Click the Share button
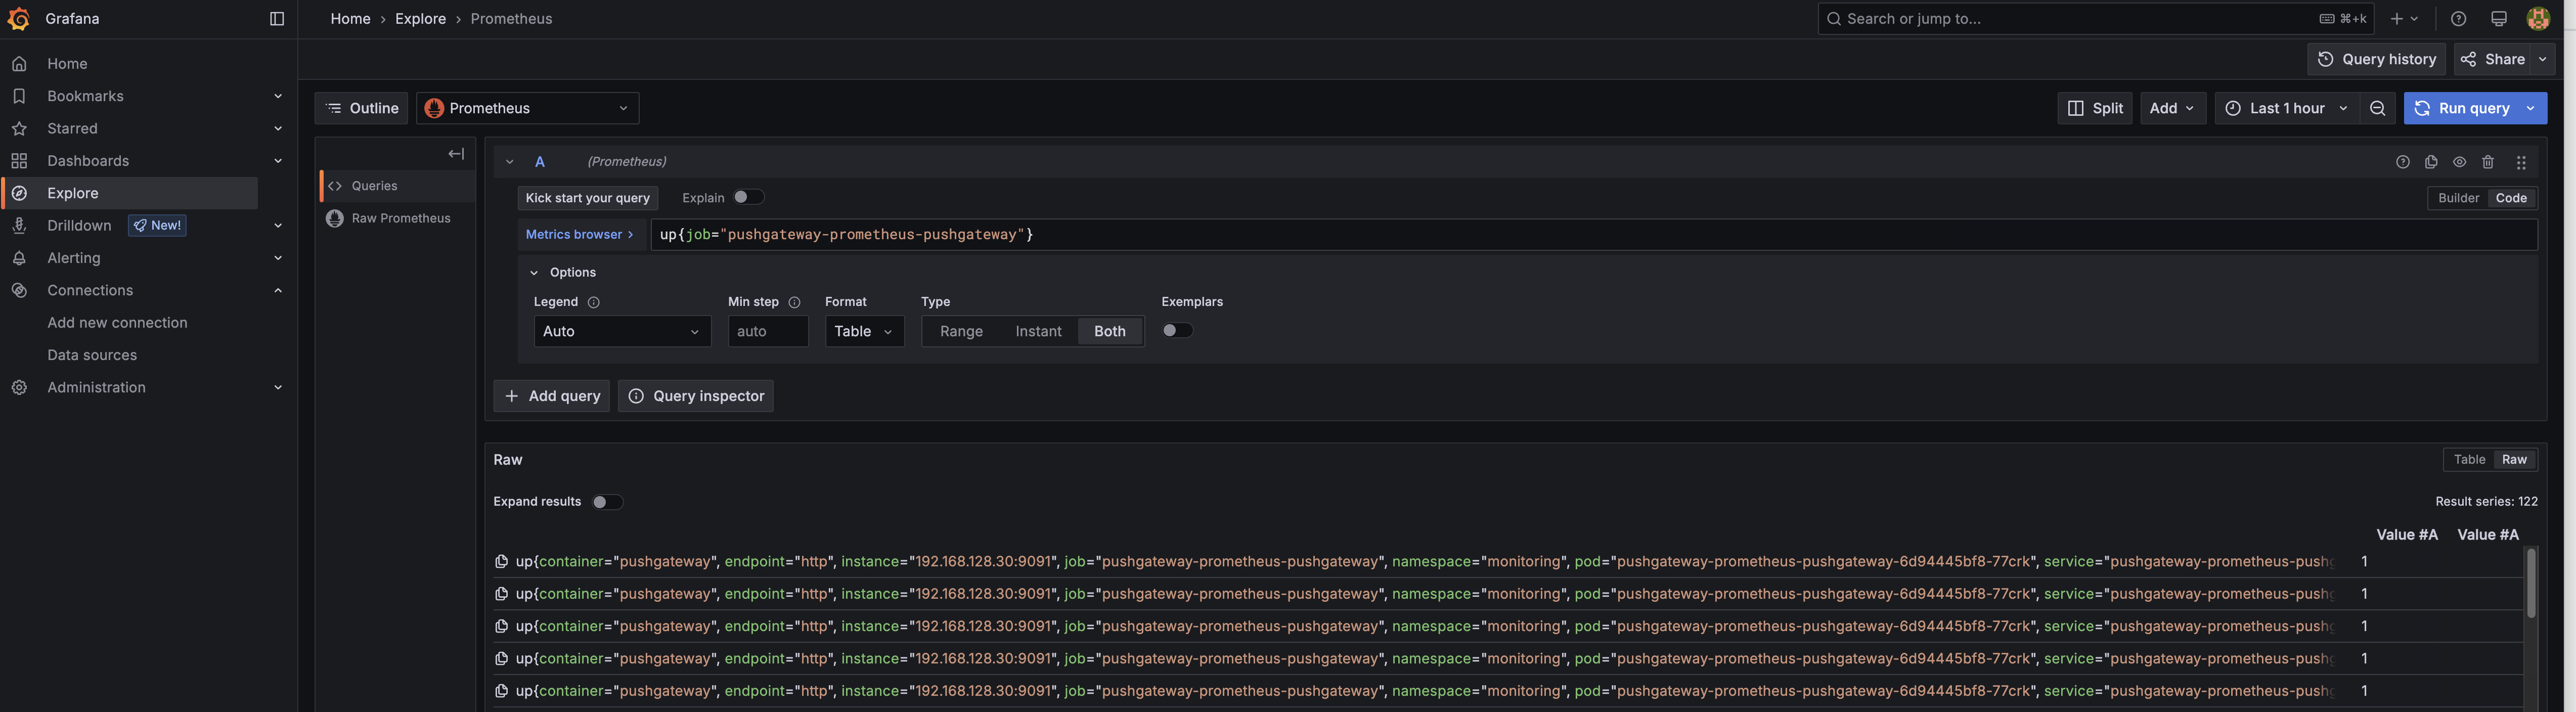Screen dimensions: 2576x712 (2492, 59)
